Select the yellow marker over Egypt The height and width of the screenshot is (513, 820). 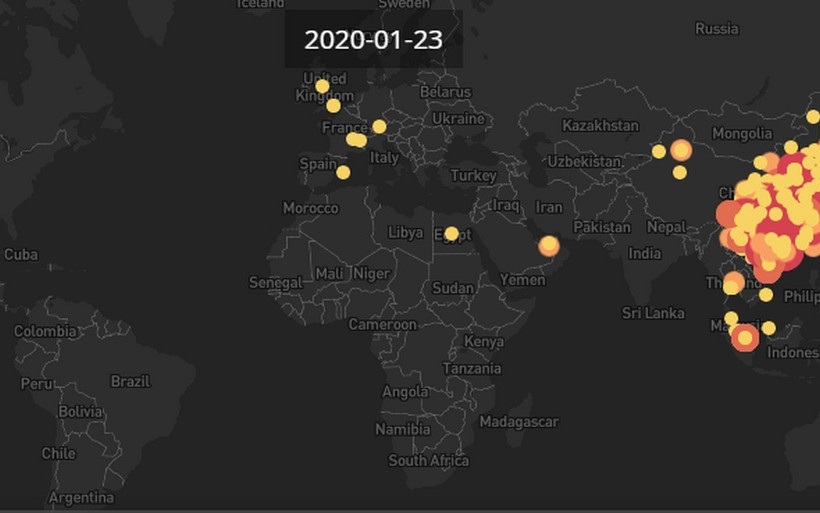point(451,233)
